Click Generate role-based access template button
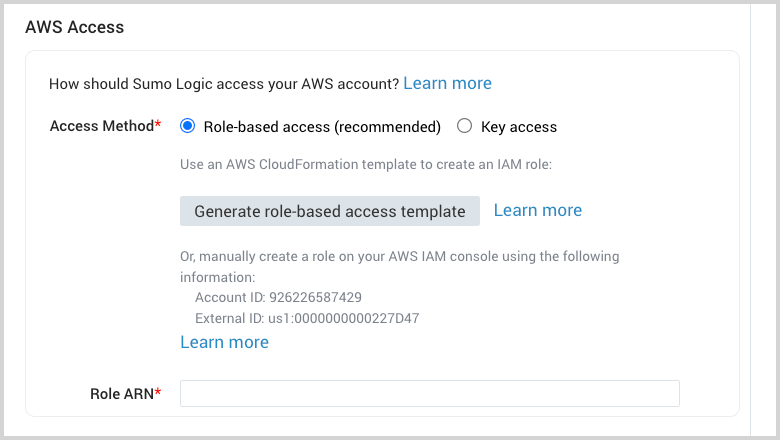 tap(330, 211)
